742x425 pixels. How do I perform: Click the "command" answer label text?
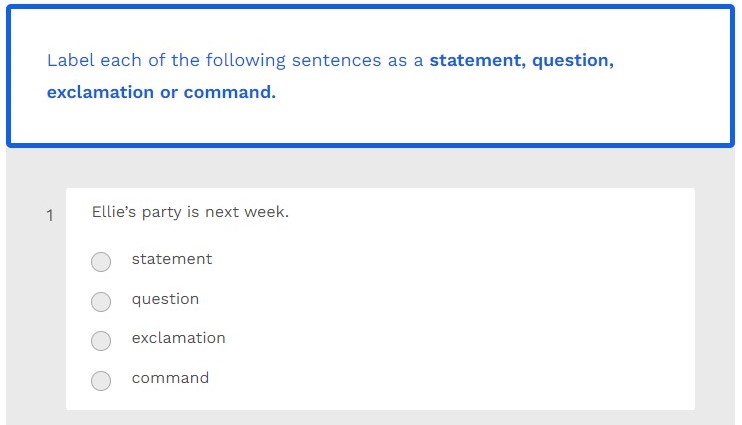pyautogui.click(x=170, y=378)
